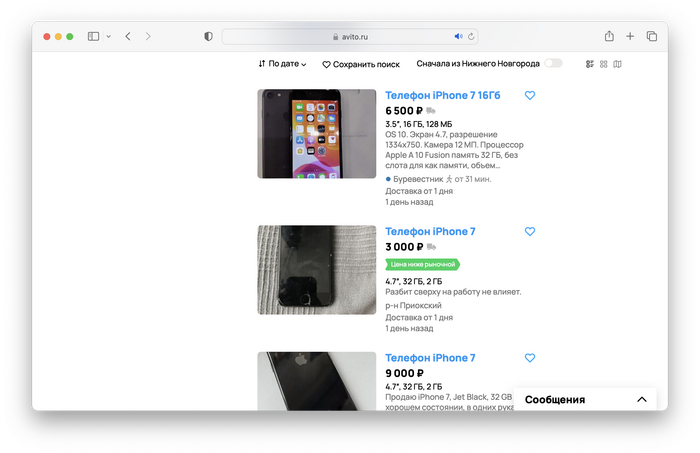This screenshot has width=700, height=453.
Task: Open photo of the 9 000 ₽ iPhone
Action: (x=317, y=381)
